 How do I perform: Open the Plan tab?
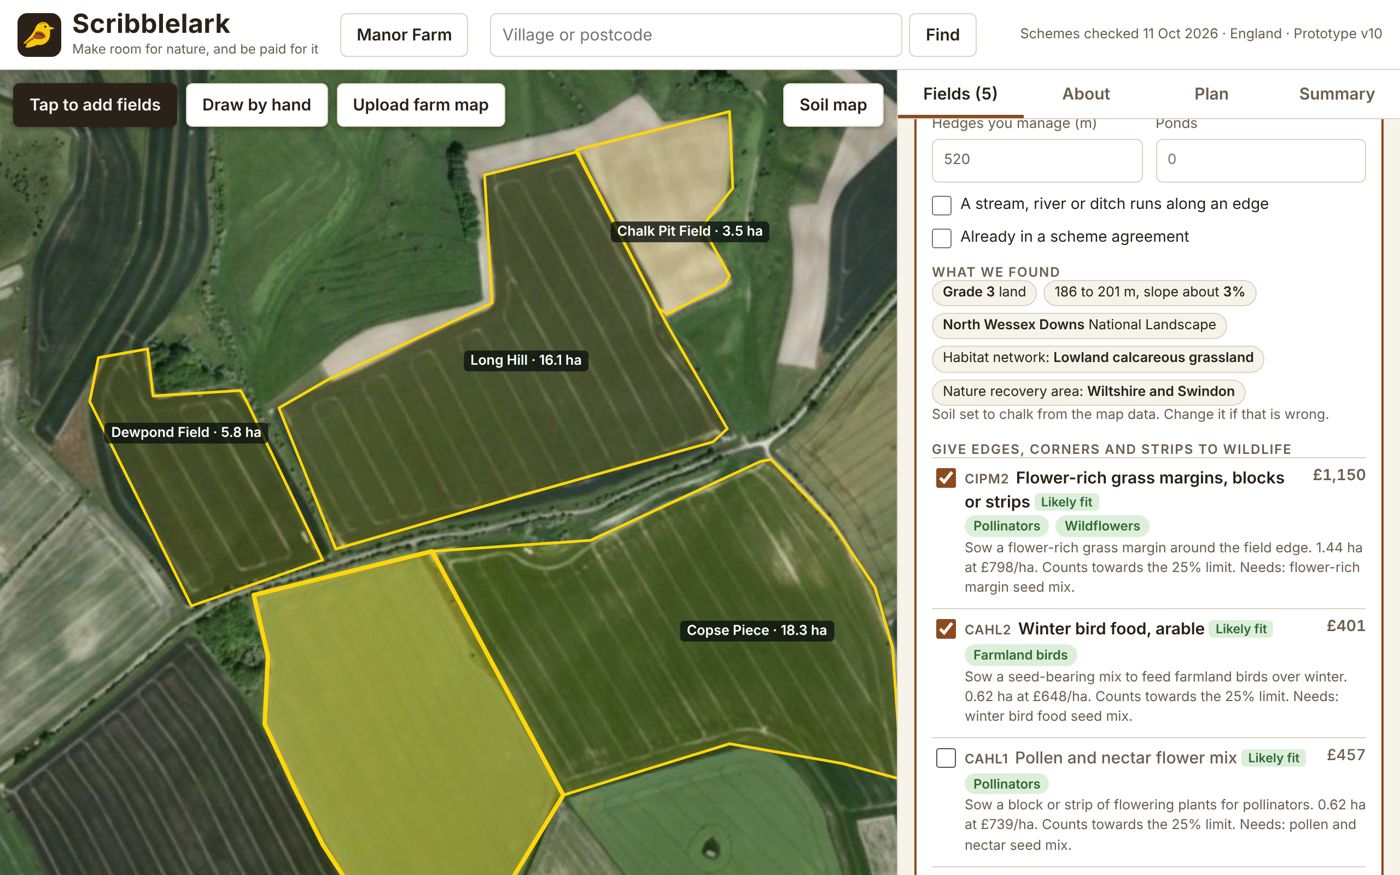(1211, 94)
